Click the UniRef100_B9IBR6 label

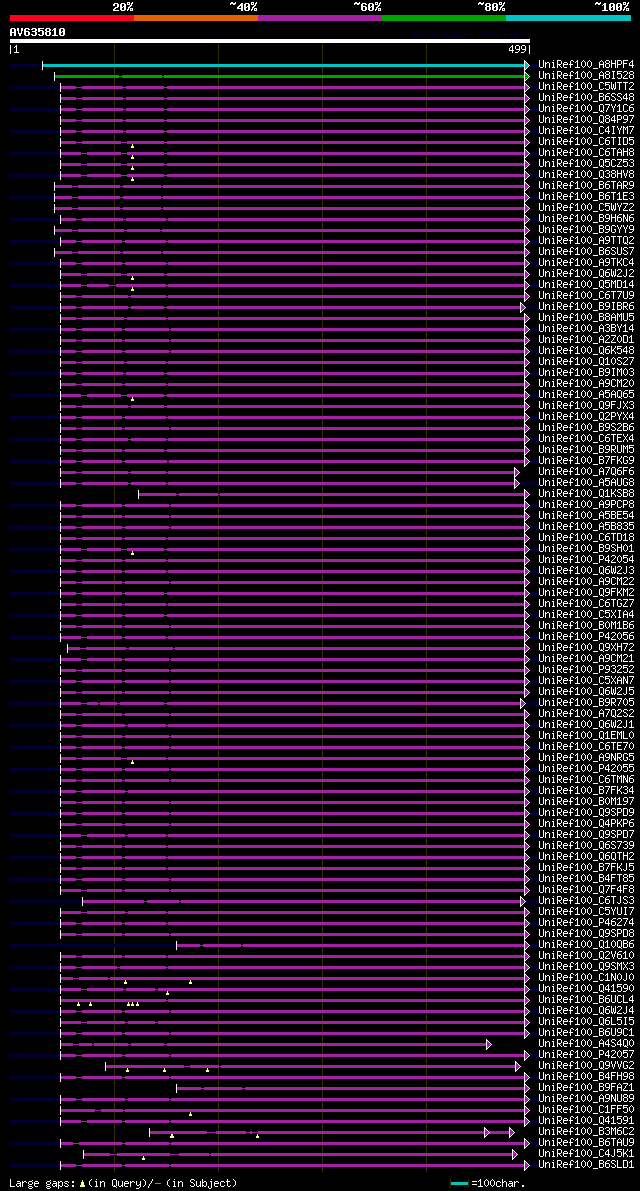[586, 307]
